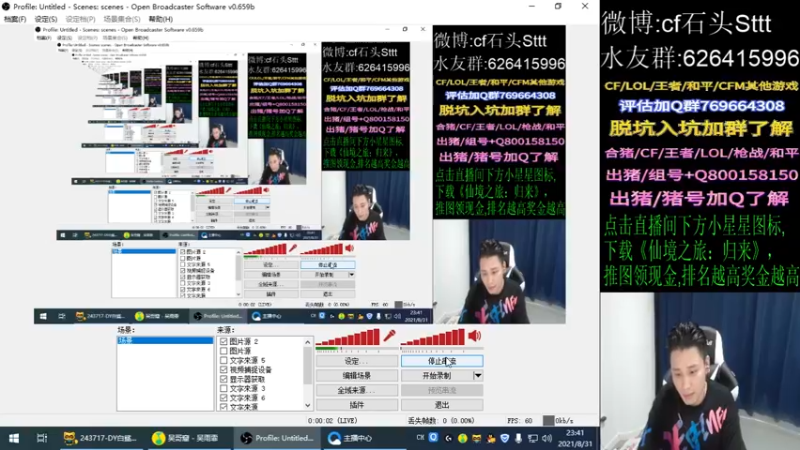Click the gray bitrate indicator square in status bar
Image resolution: width=800 pixels, height=450 pixels.
(x=548, y=421)
